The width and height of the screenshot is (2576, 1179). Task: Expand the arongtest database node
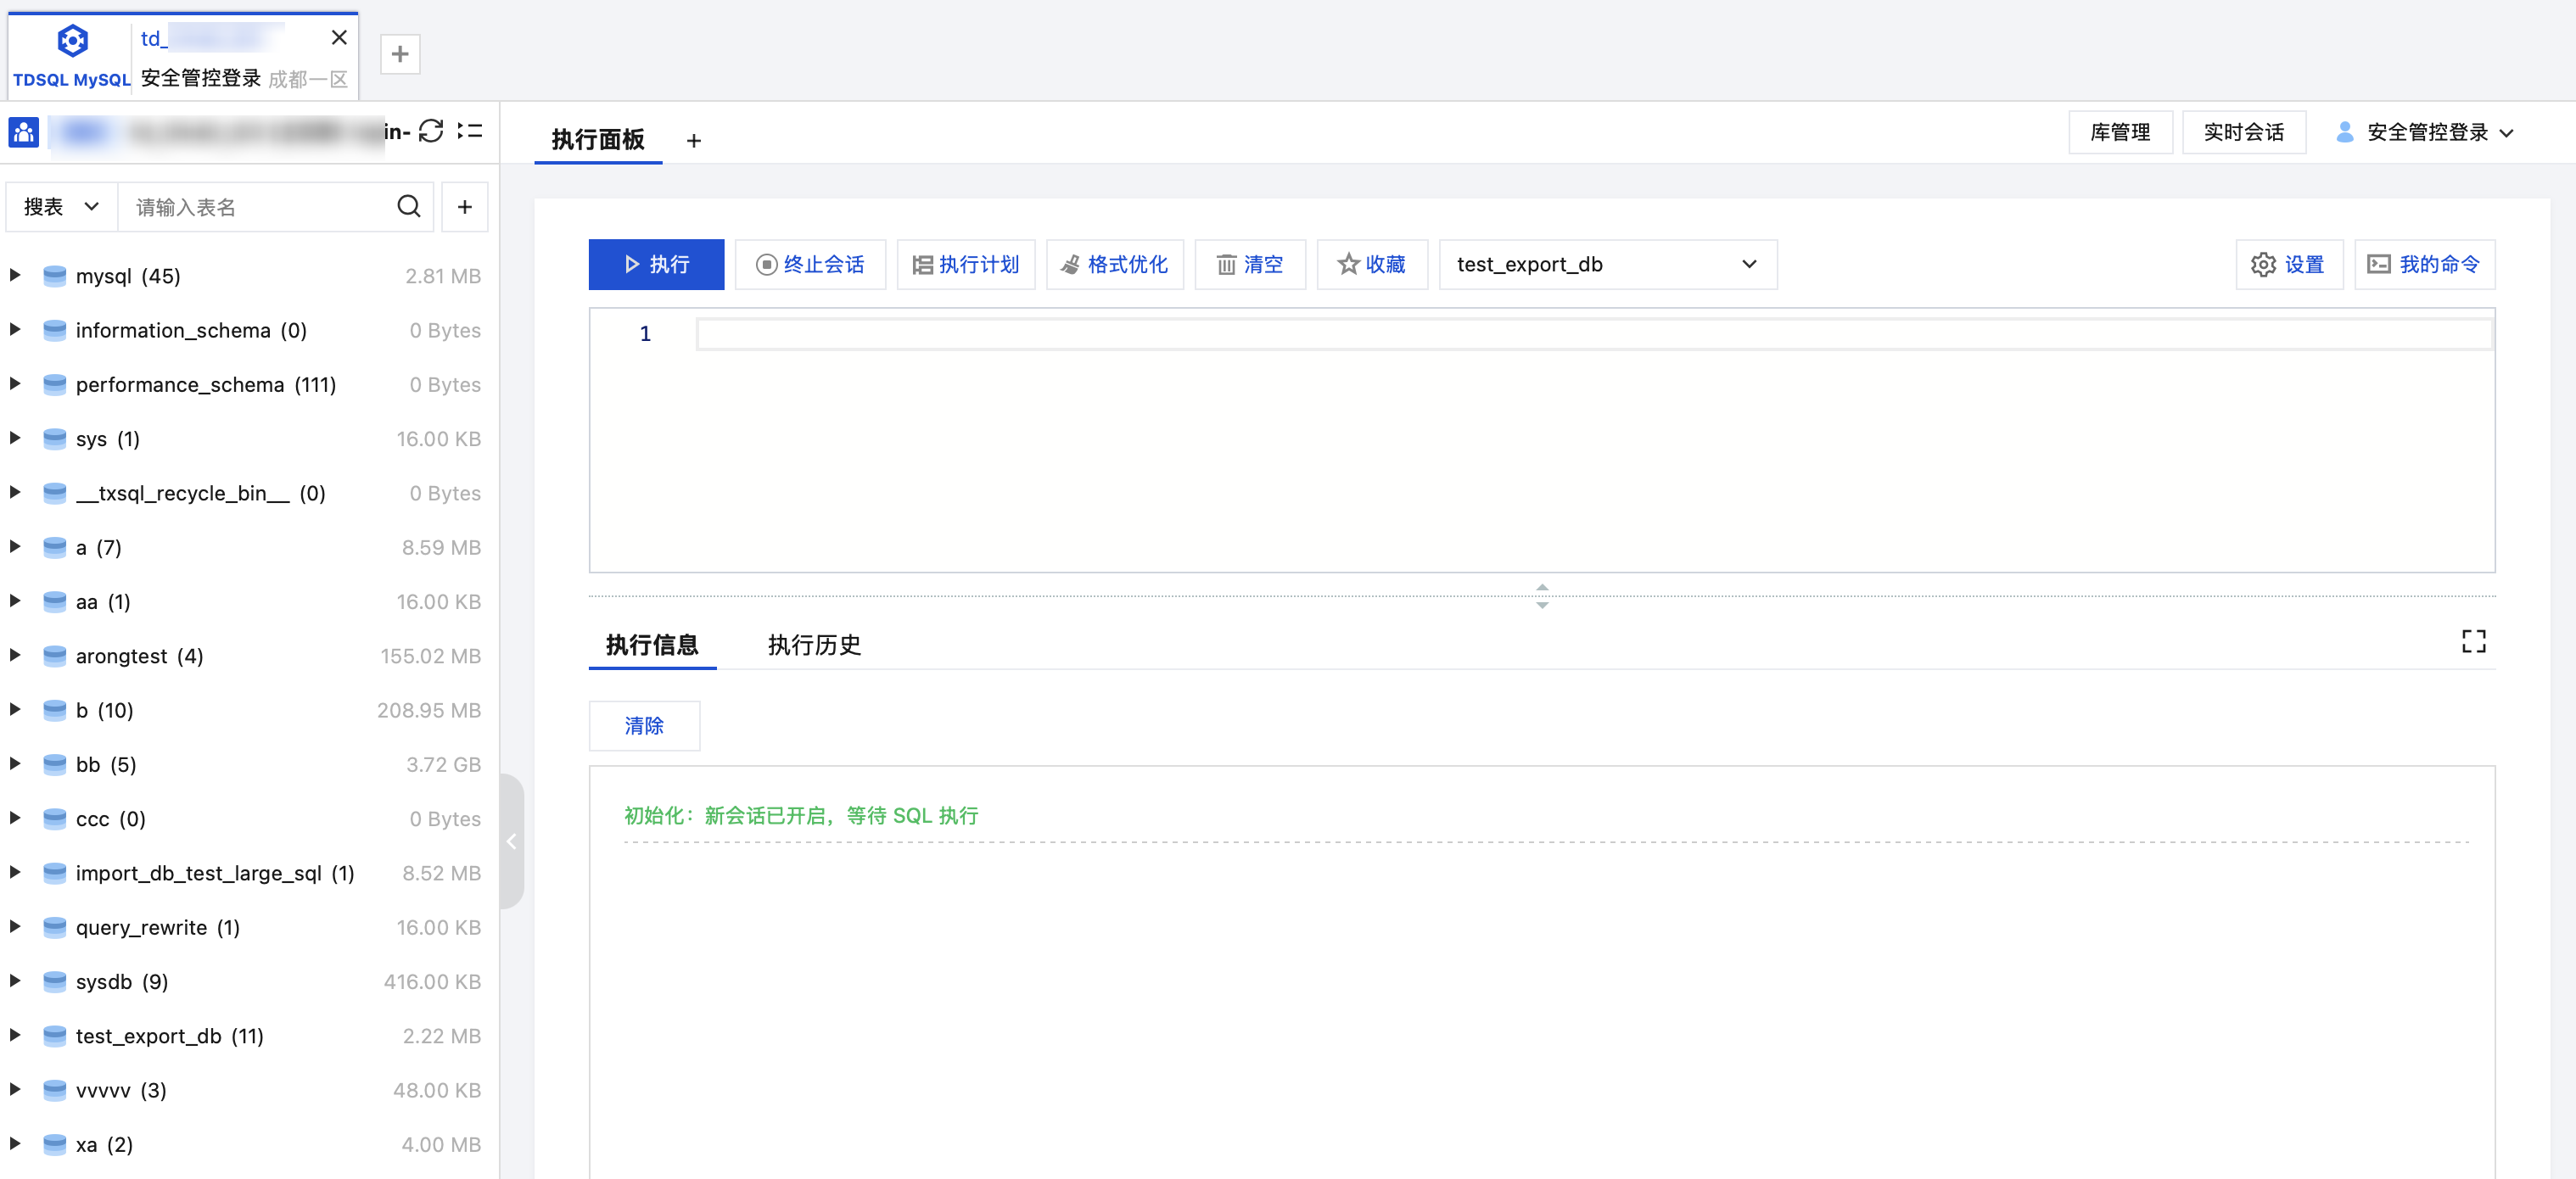[15, 656]
